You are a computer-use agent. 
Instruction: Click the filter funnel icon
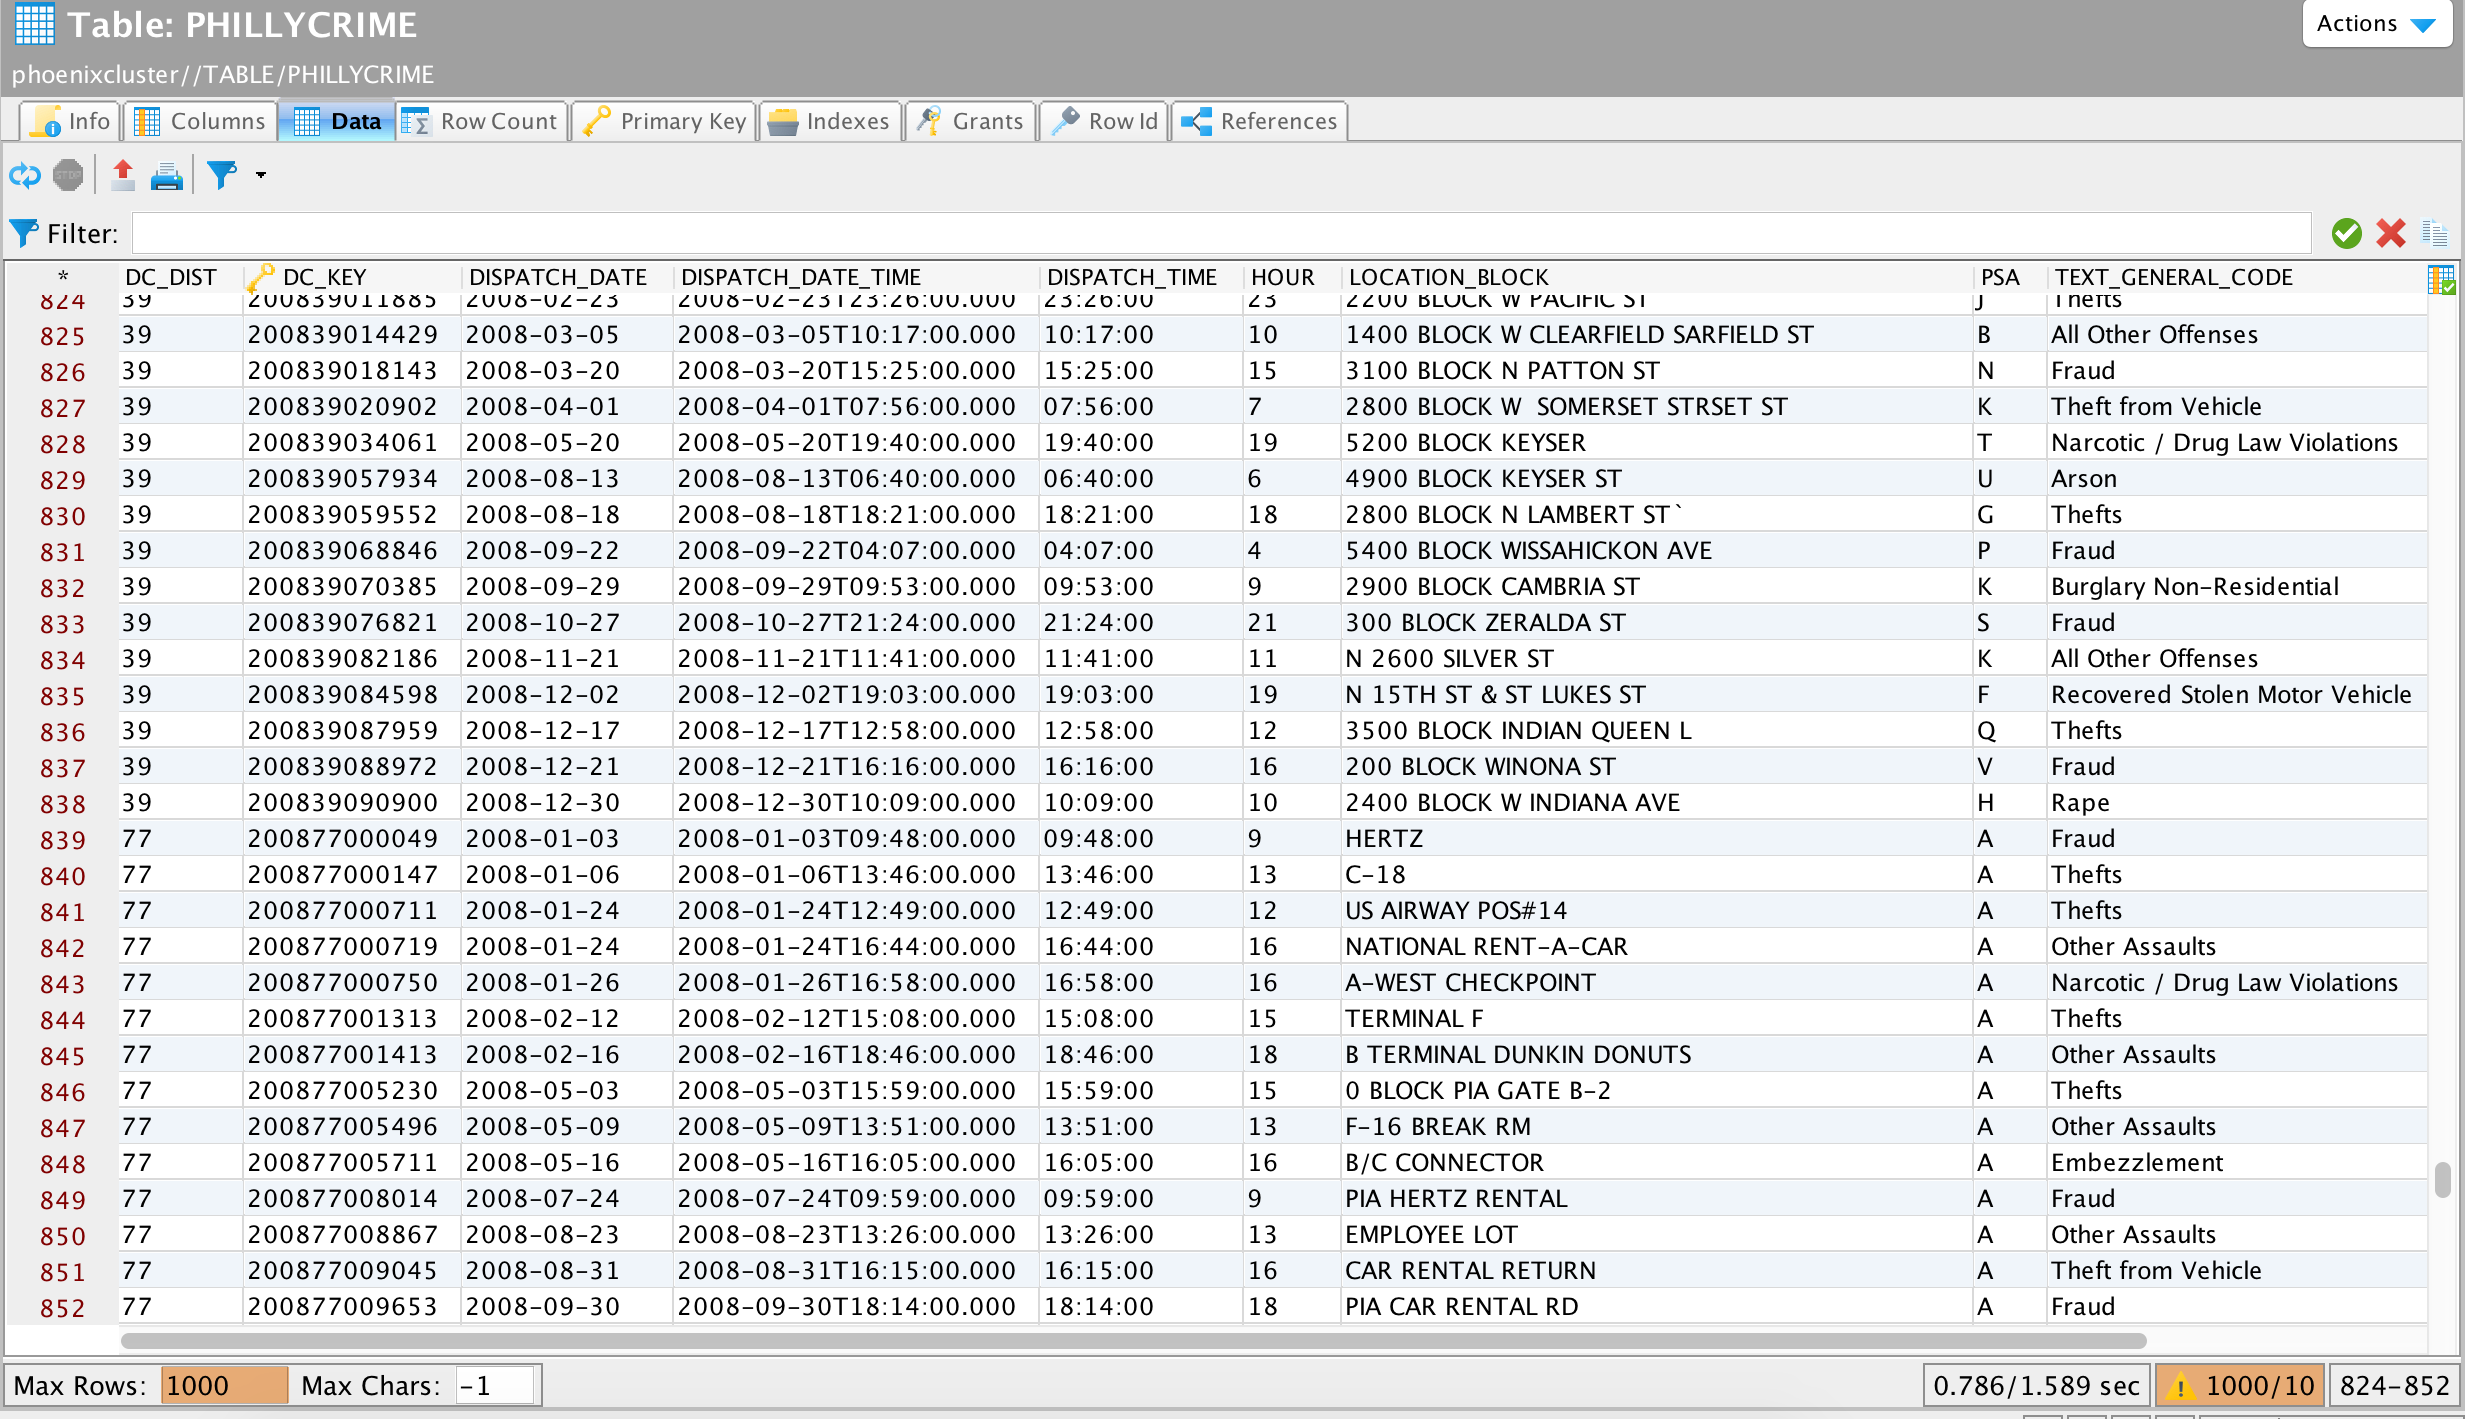pos(220,175)
